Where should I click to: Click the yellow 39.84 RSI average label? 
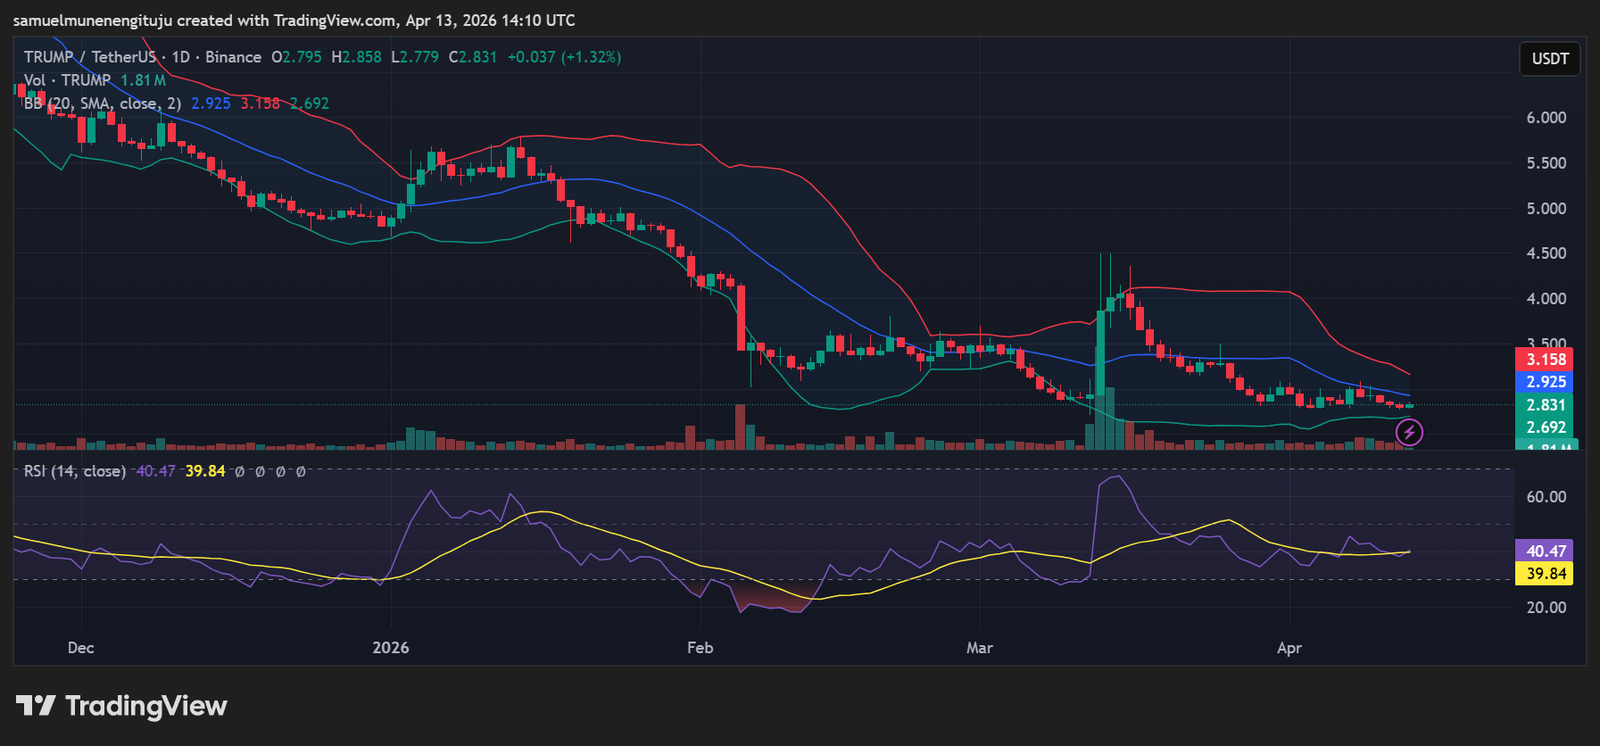tap(1545, 573)
